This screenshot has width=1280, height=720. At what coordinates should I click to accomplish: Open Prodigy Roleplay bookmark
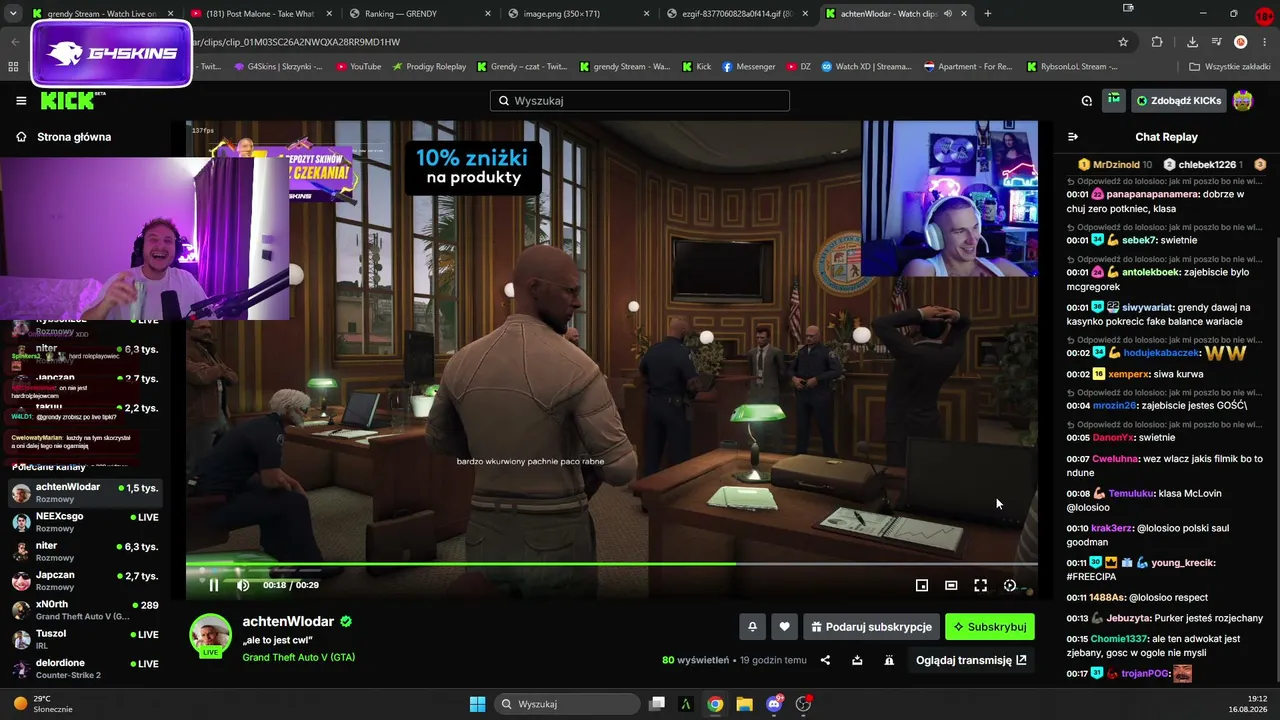point(429,67)
